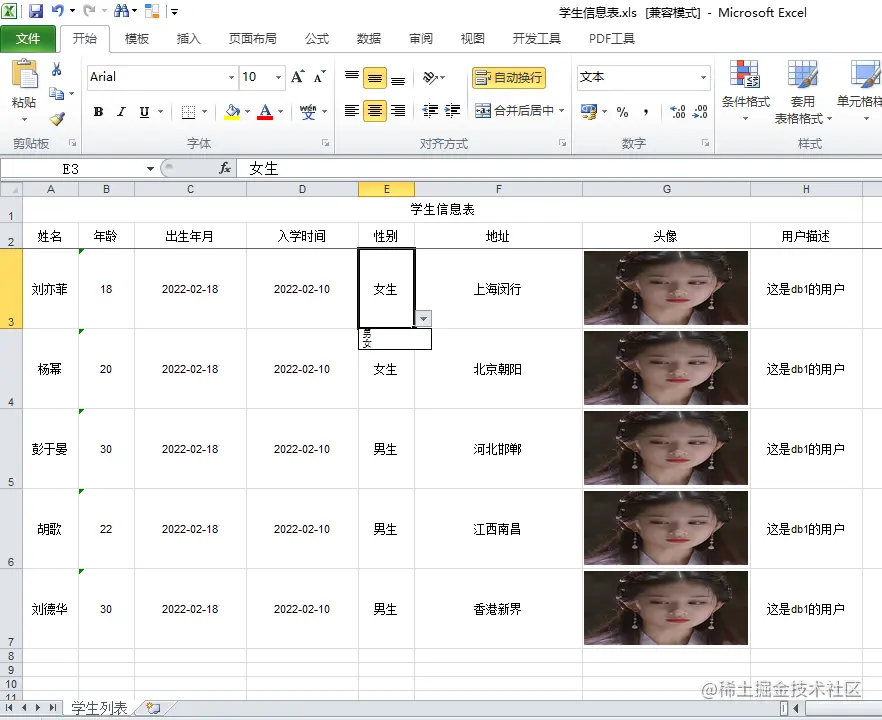Toggle middle vertical alignment

(x=375, y=78)
